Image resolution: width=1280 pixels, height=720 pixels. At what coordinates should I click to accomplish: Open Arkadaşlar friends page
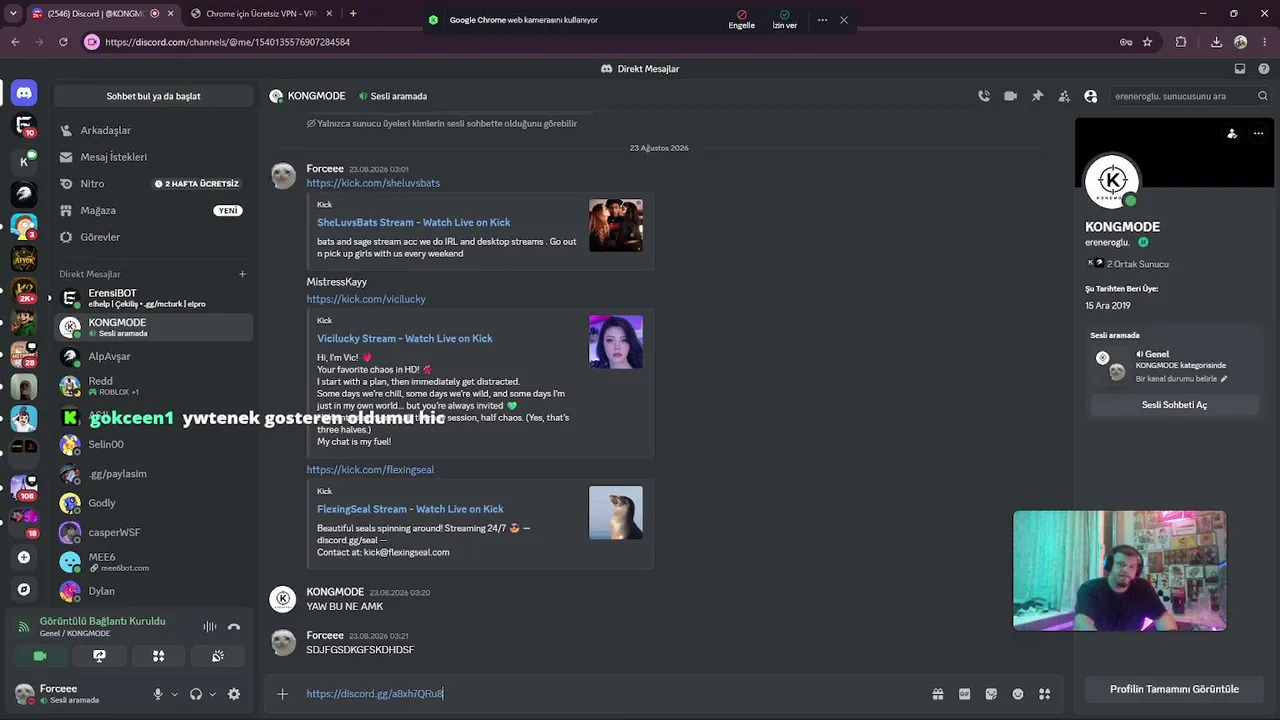[153, 130]
